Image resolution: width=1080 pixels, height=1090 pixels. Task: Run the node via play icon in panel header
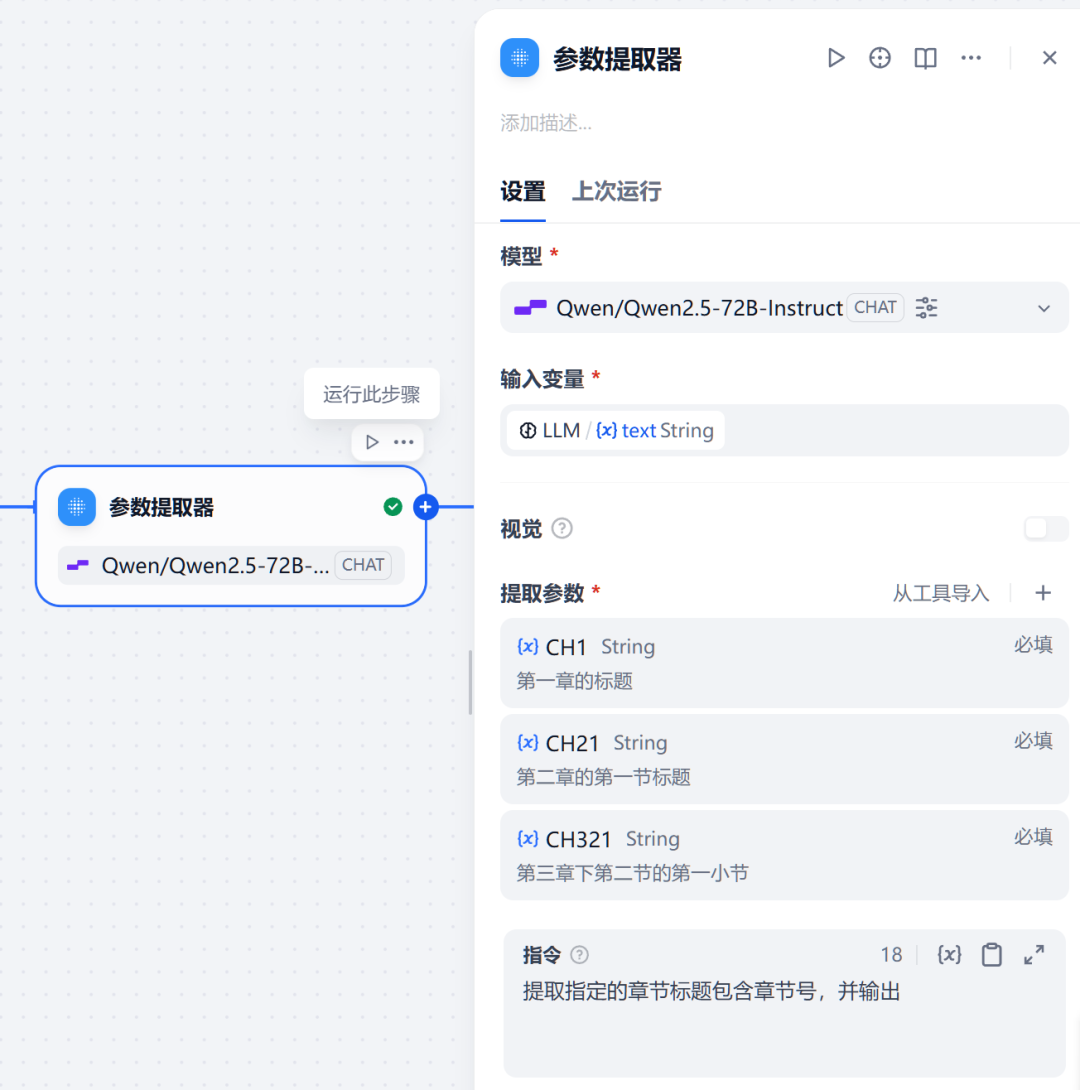point(836,58)
